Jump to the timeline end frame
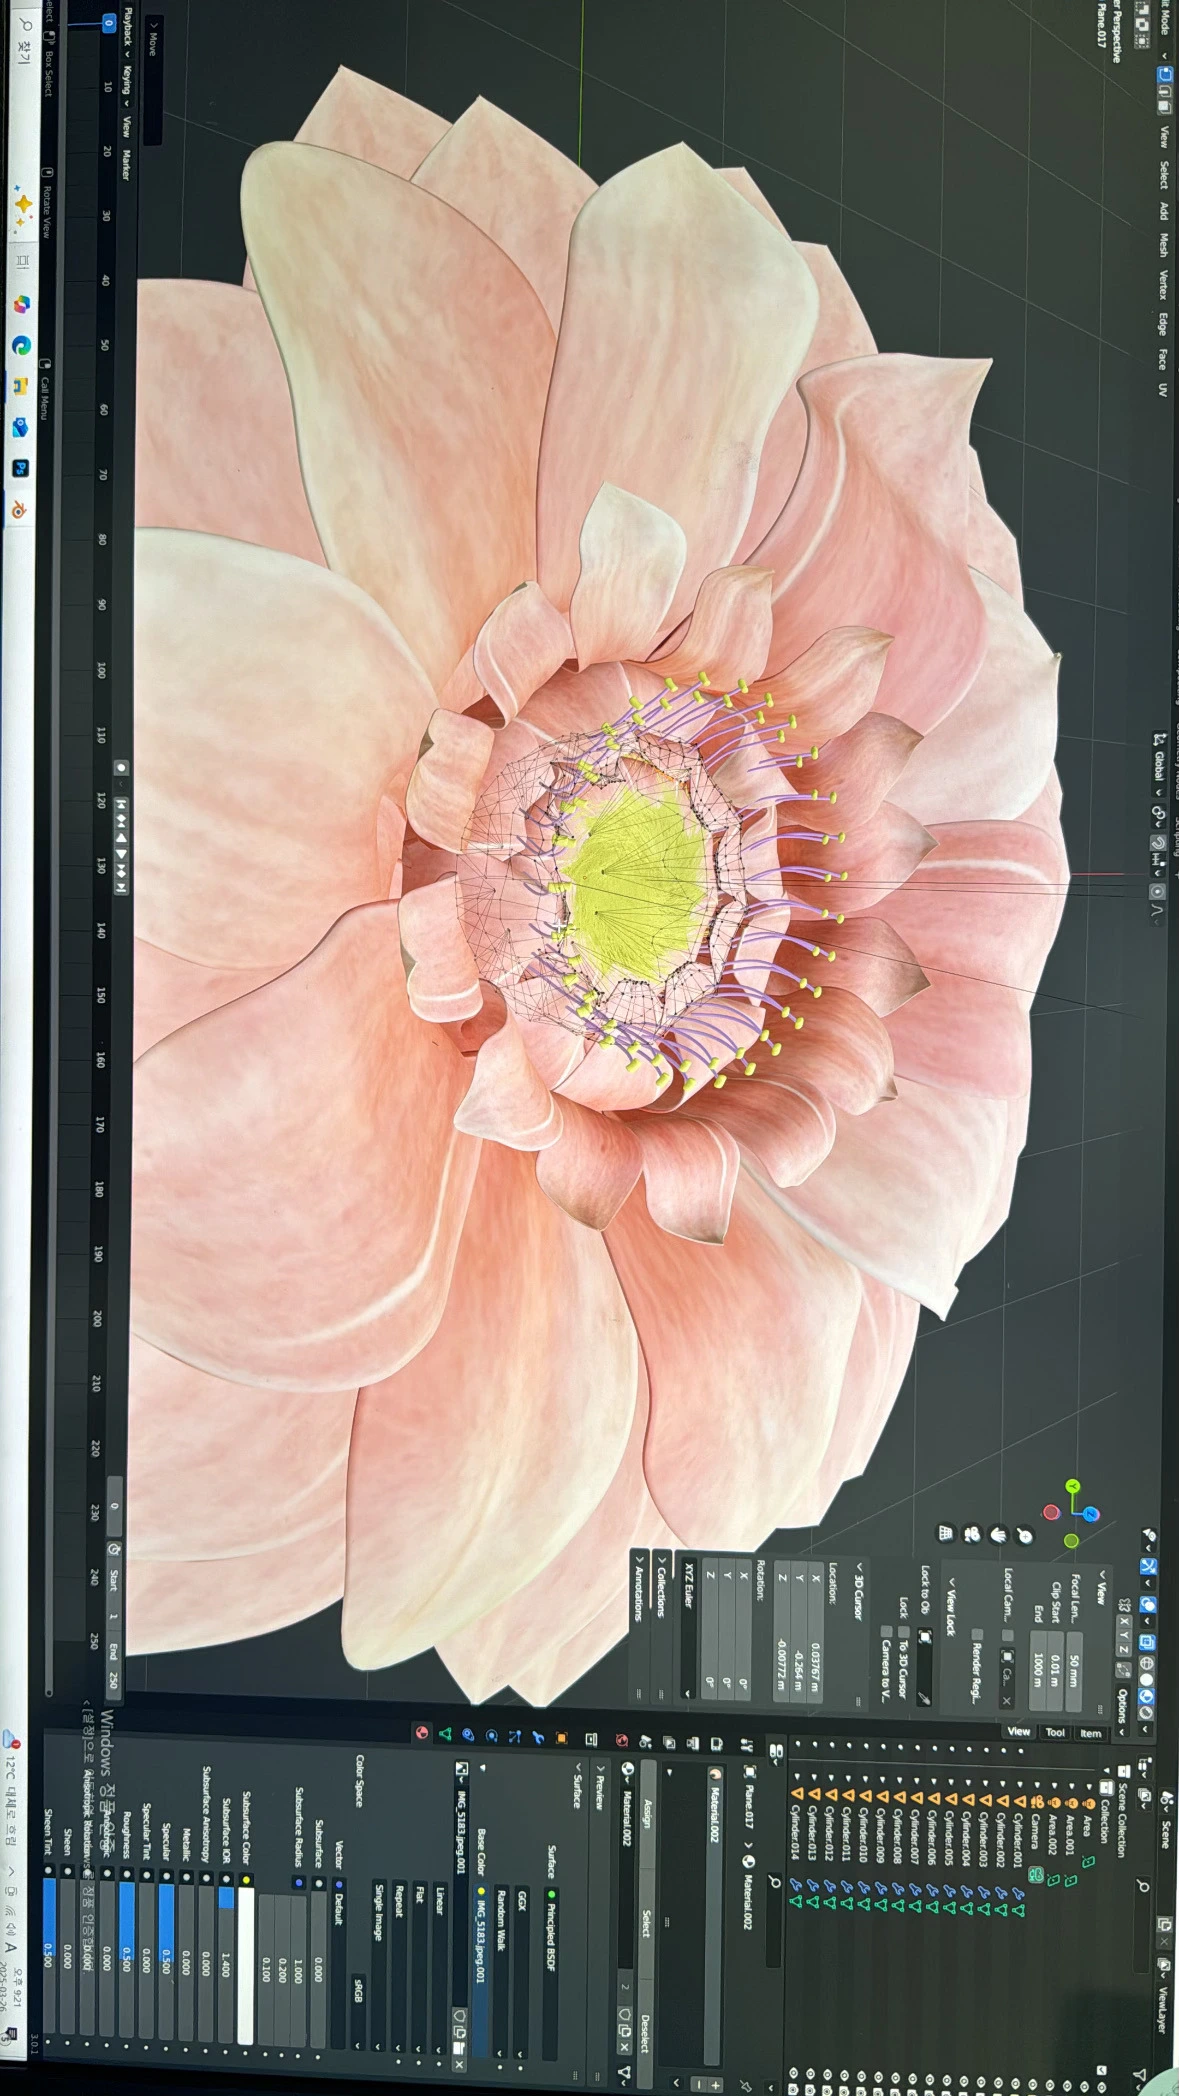This screenshot has height=2096, width=1179. coord(121,887)
